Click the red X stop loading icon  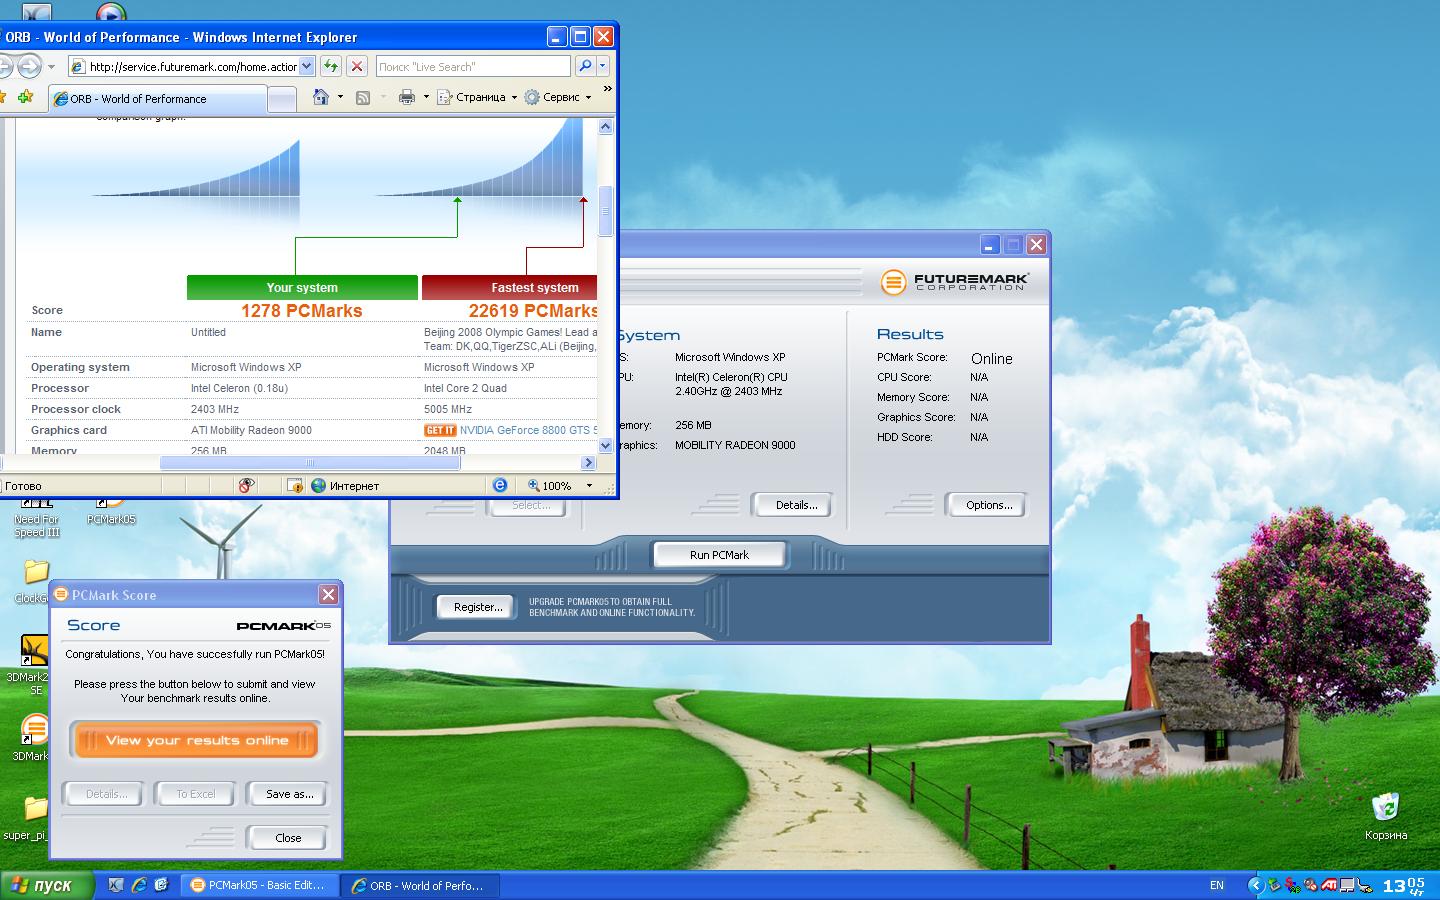(x=356, y=66)
